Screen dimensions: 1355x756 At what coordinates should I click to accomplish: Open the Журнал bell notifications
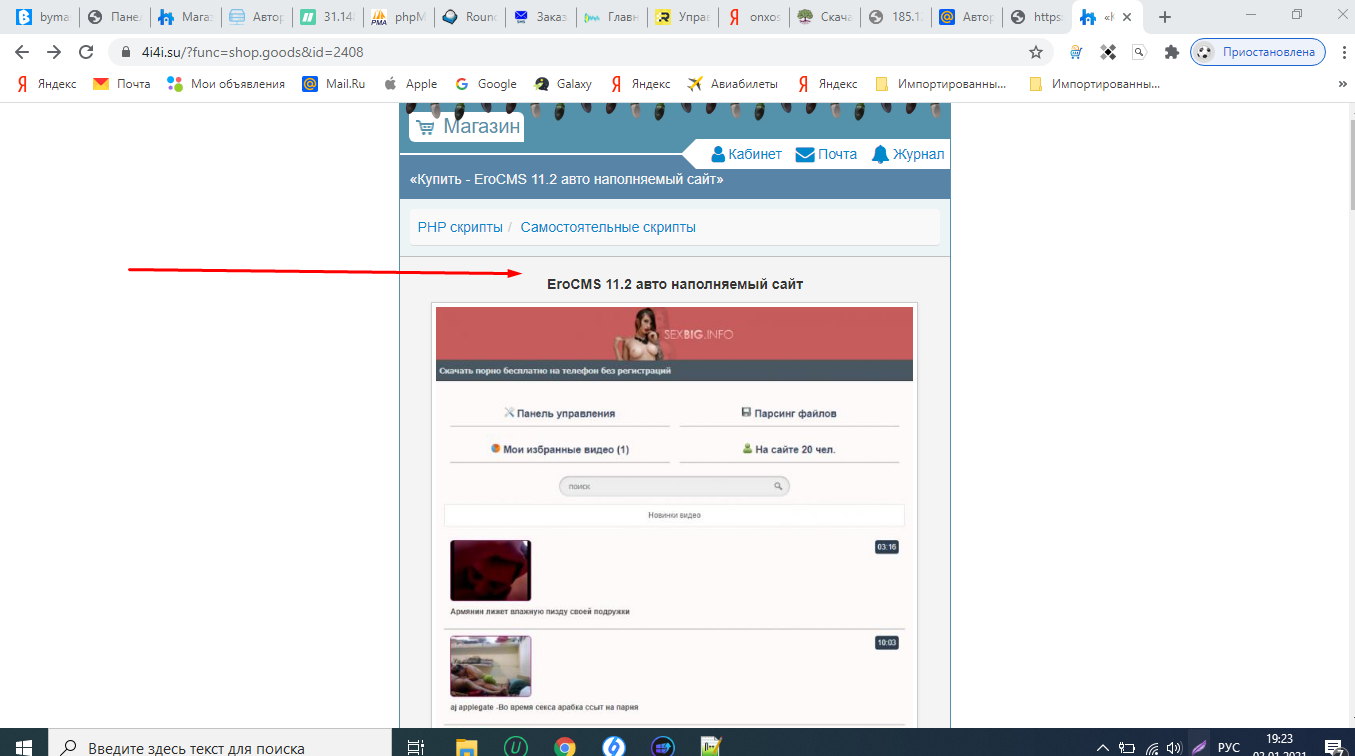(x=907, y=154)
